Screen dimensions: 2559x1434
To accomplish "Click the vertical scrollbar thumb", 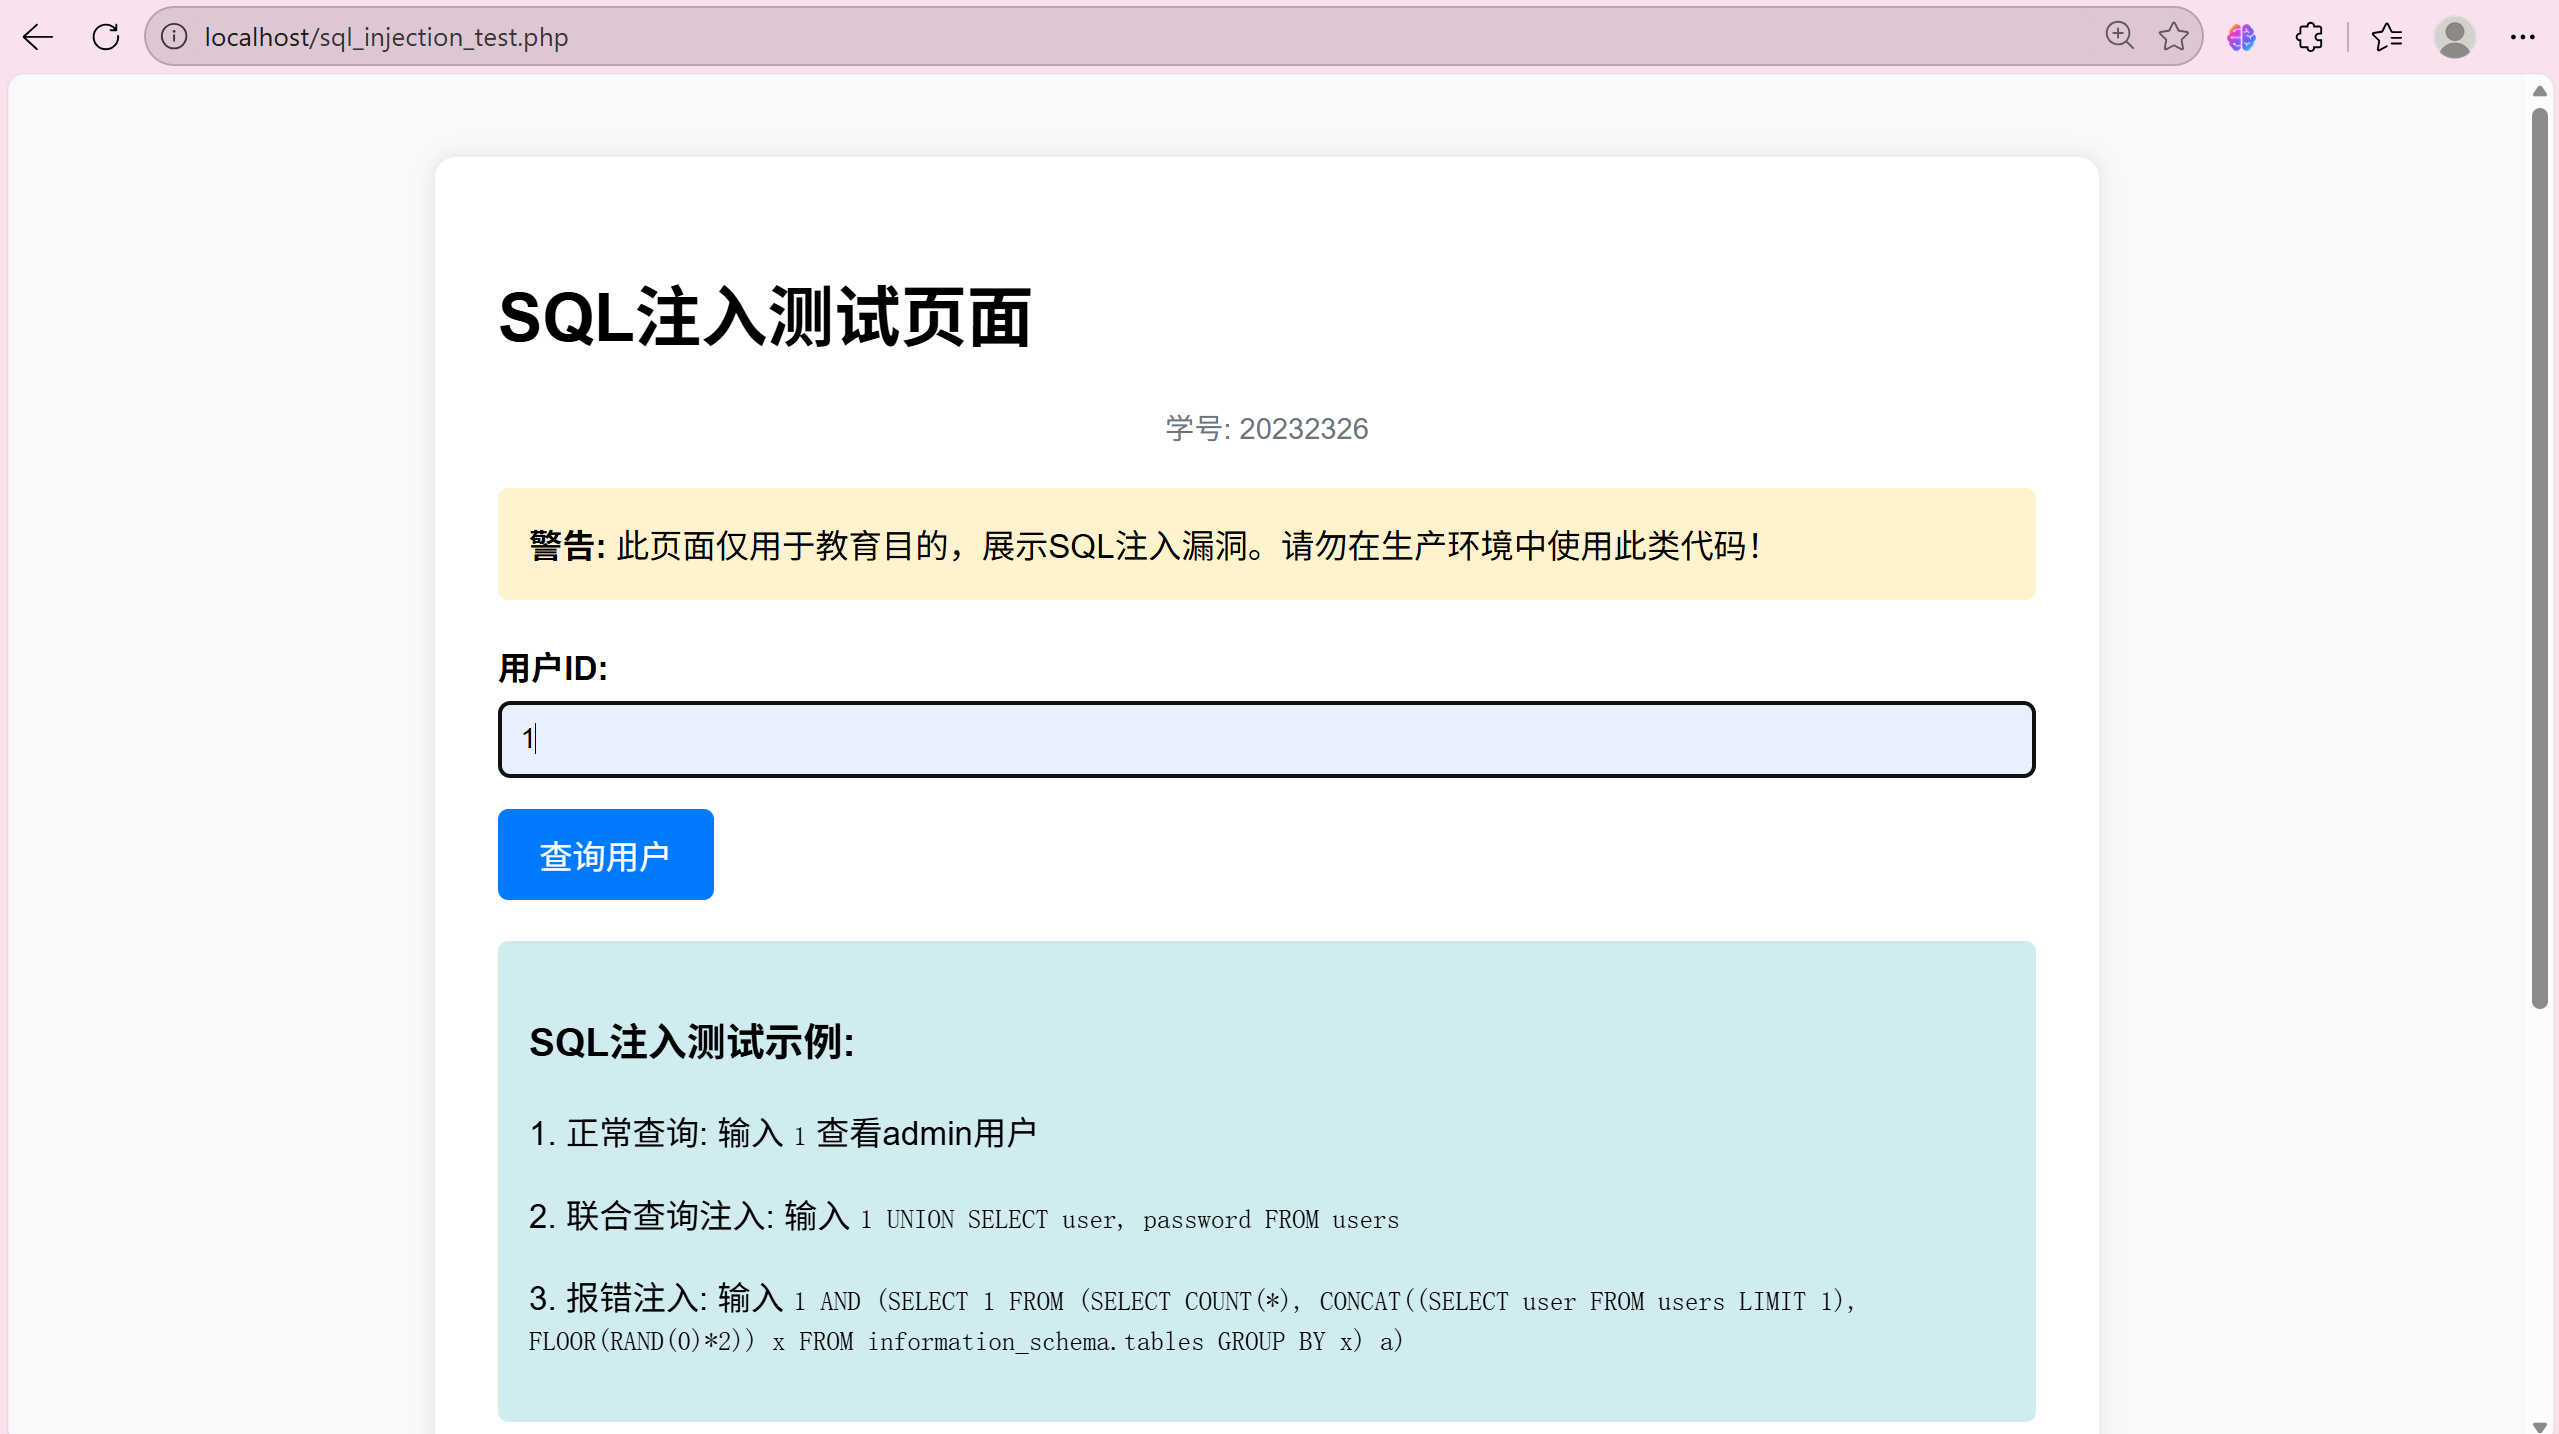I will [2539, 560].
